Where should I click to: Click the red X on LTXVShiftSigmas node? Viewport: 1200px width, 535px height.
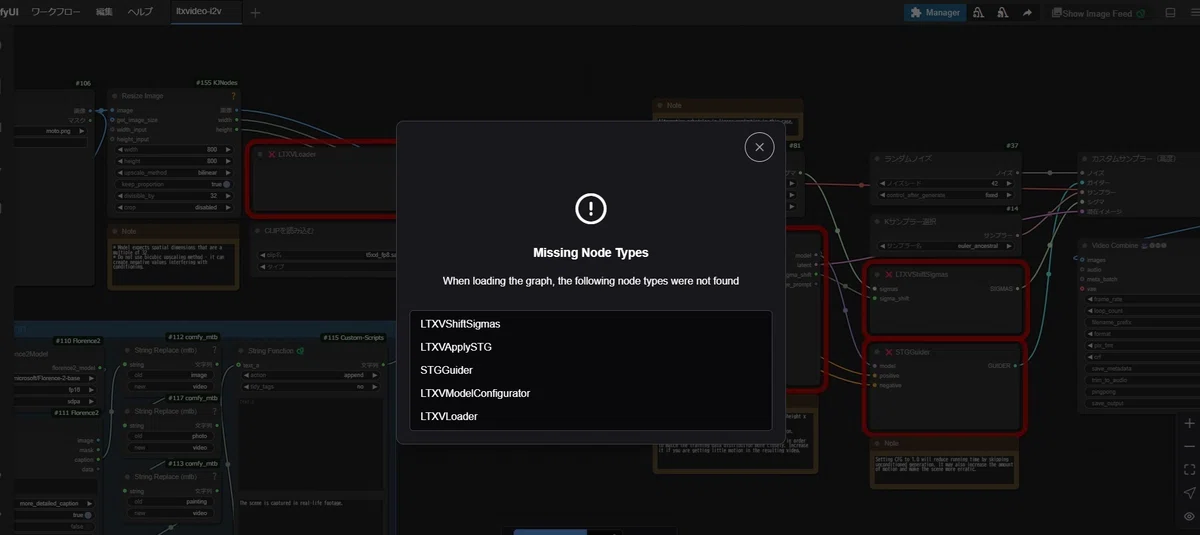889,273
